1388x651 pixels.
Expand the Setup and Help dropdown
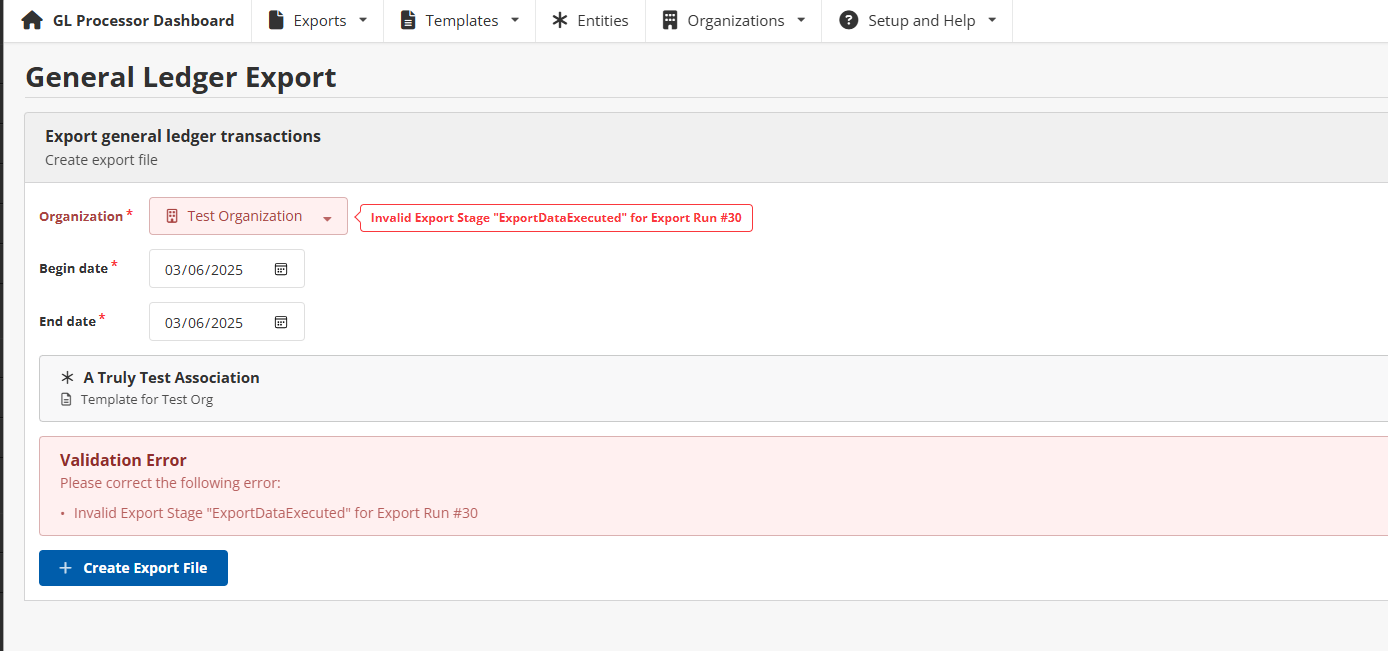click(x=990, y=20)
